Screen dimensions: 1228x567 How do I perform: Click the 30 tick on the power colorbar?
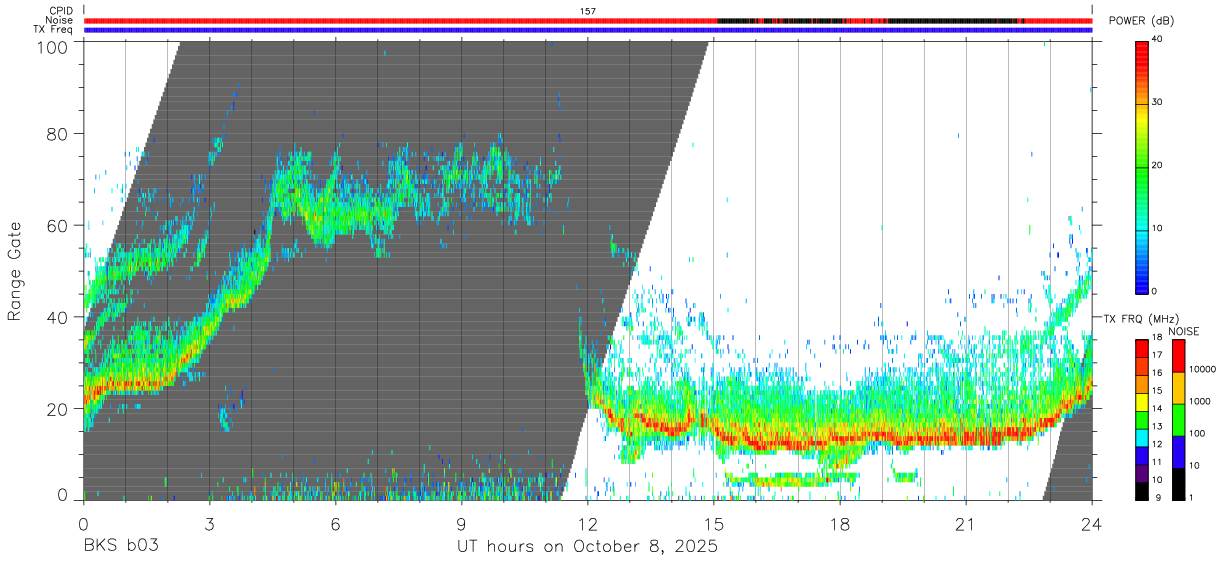click(1155, 102)
